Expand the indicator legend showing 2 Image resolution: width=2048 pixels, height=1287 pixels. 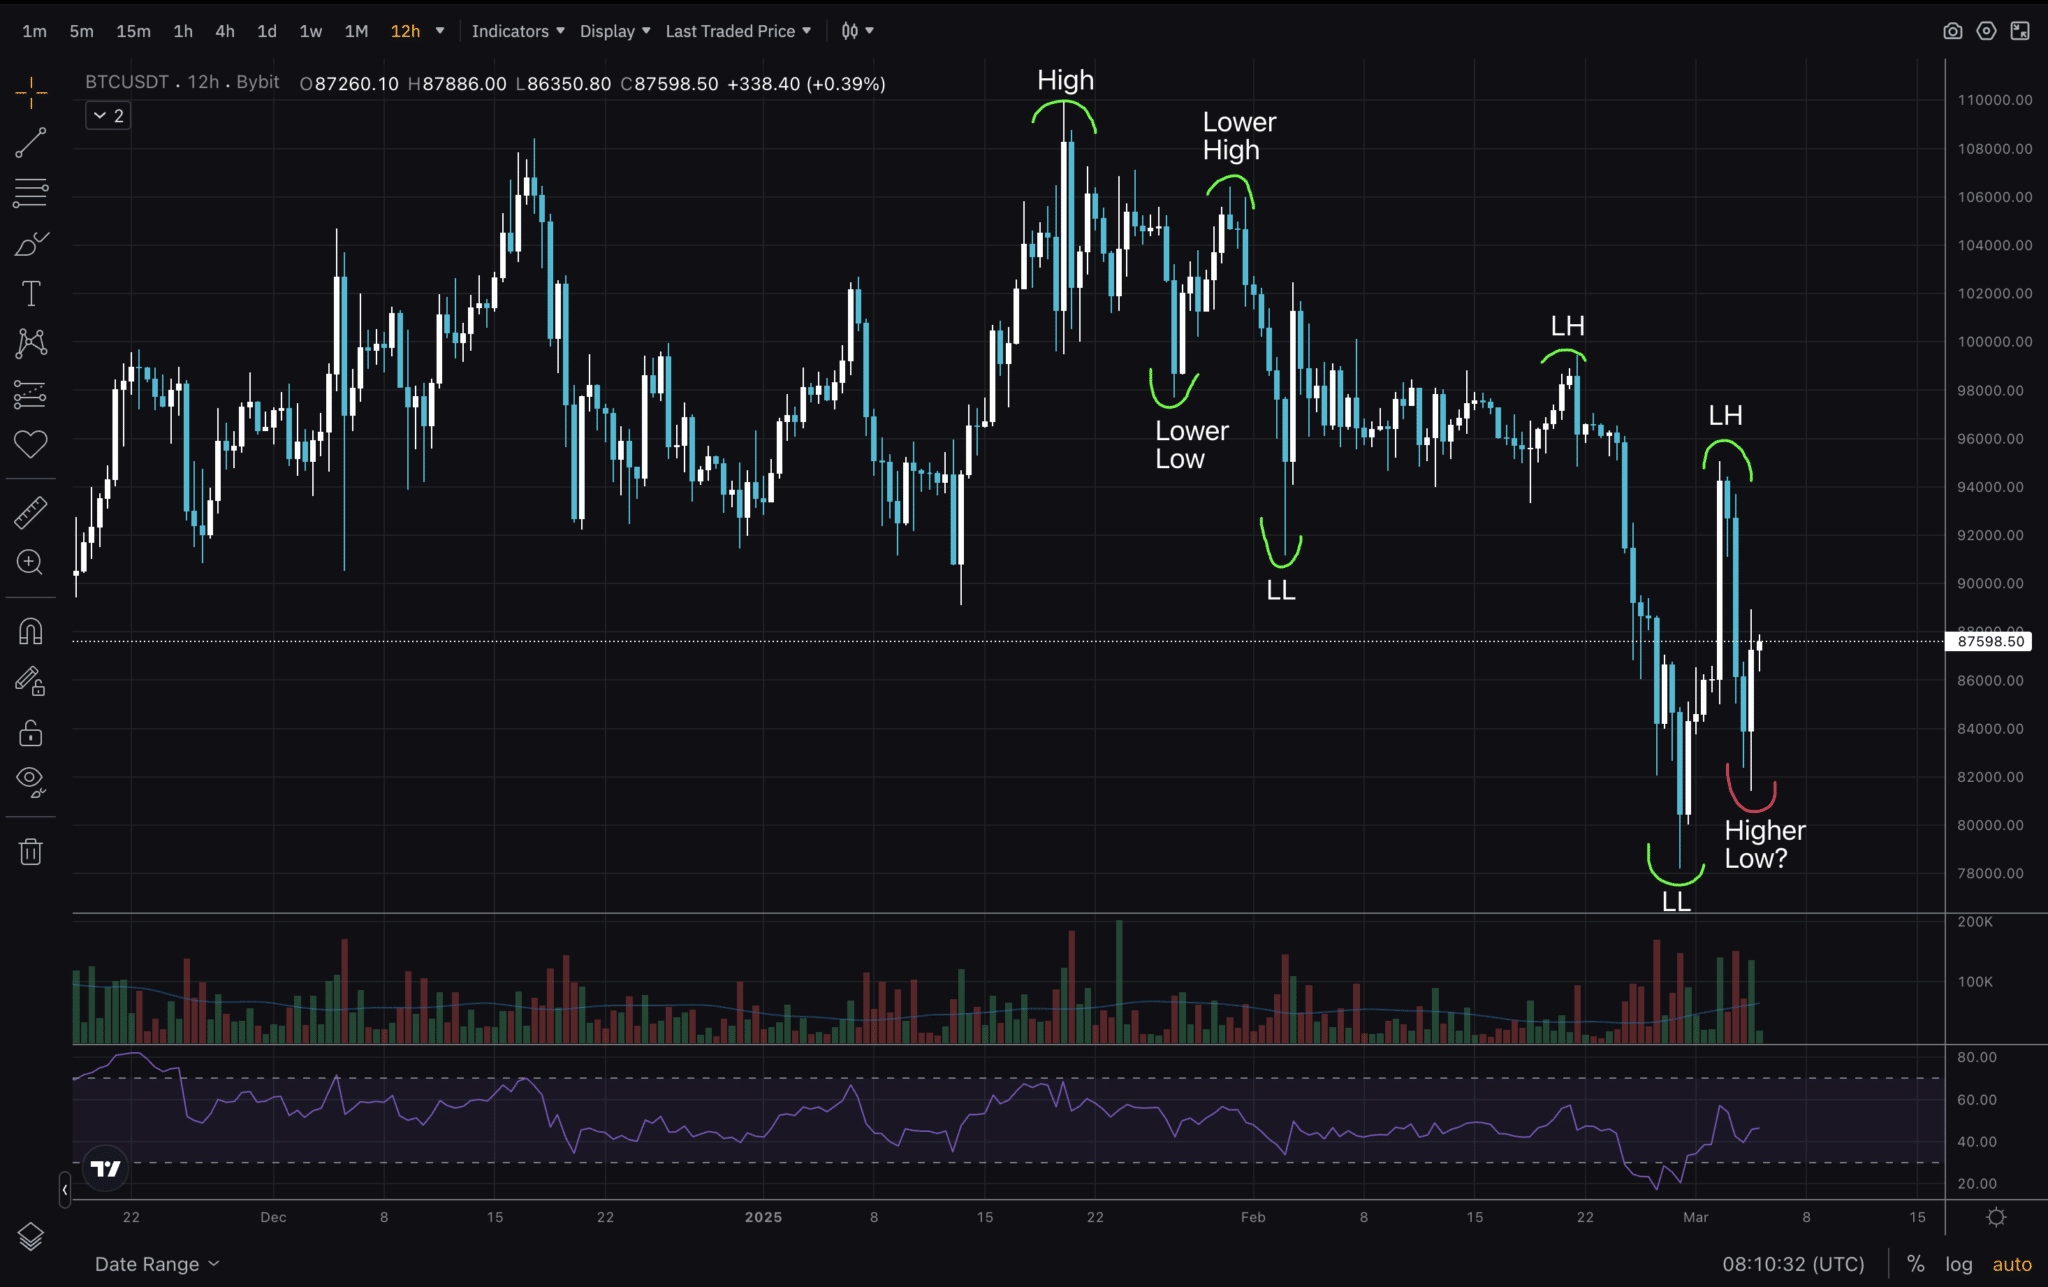click(x=108, y=116)
